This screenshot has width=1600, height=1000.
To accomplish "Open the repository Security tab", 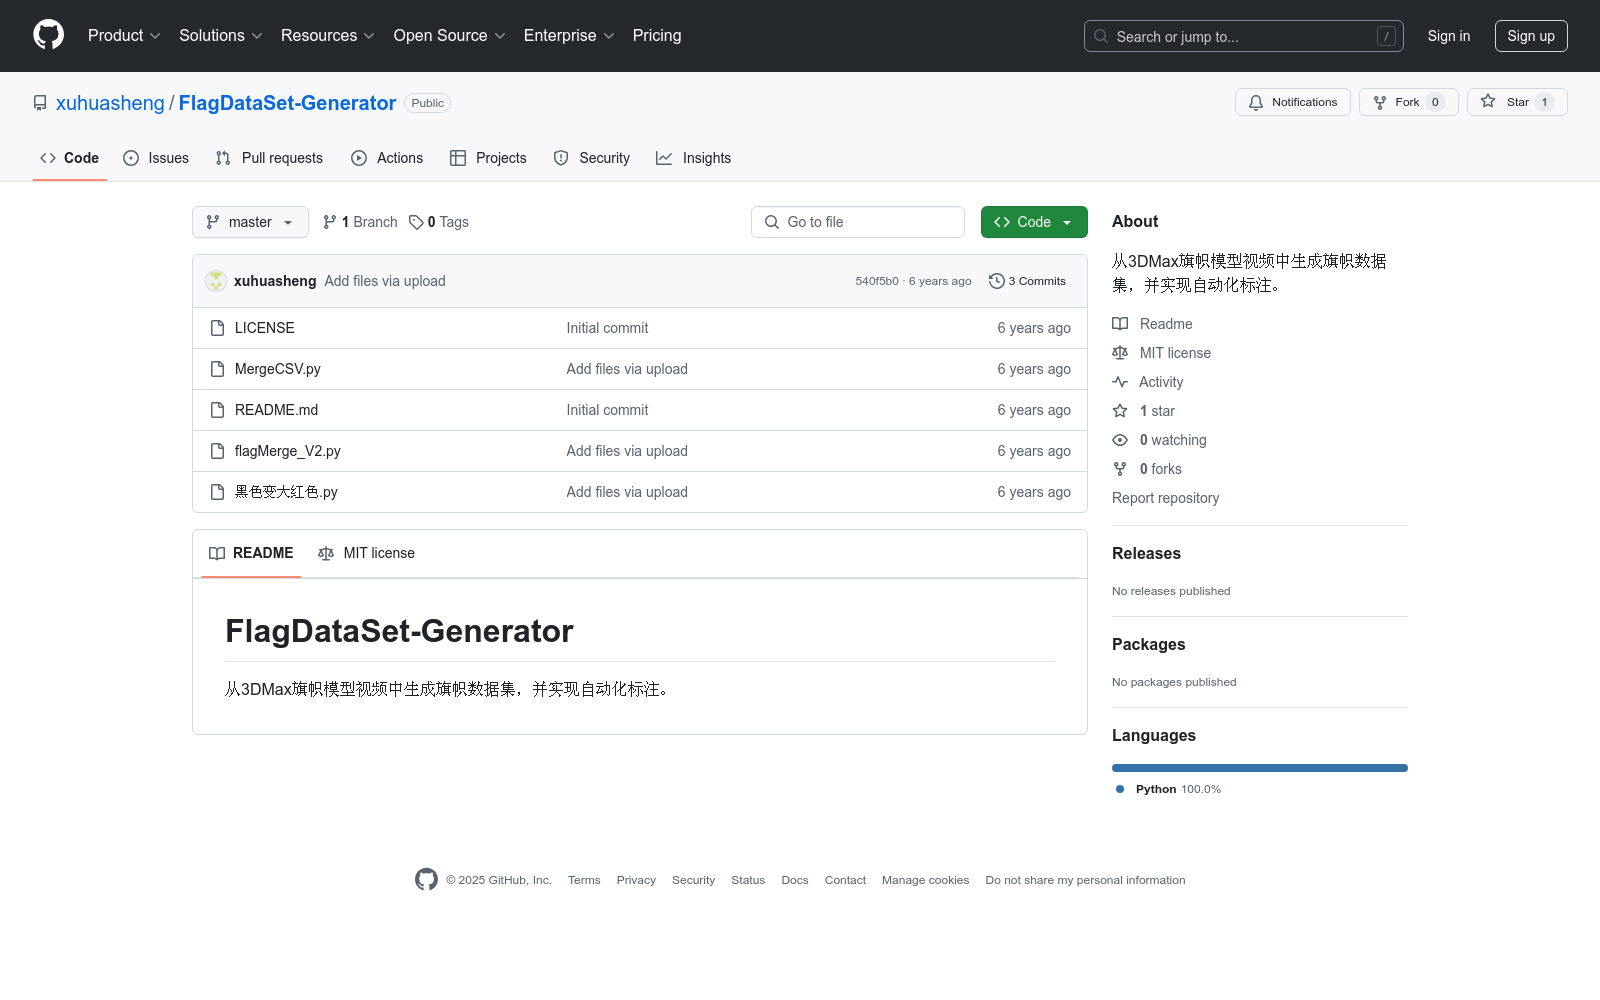I will (x=592, y=158).
